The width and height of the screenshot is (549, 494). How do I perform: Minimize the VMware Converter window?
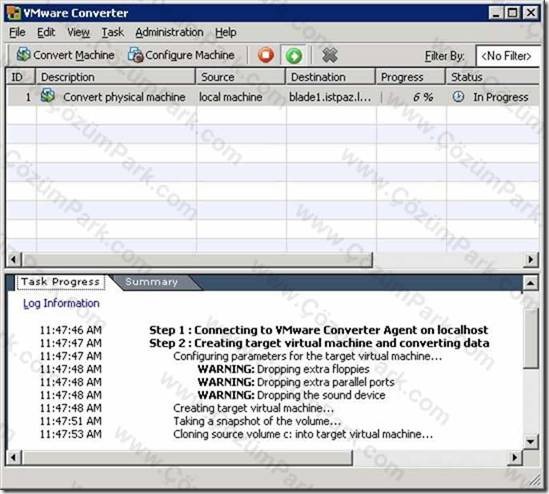[x=496, y=13]
